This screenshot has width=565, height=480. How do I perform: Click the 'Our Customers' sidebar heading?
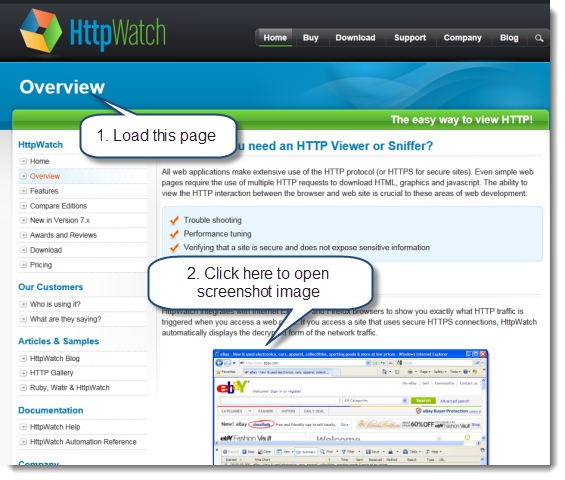click(50, 287)
